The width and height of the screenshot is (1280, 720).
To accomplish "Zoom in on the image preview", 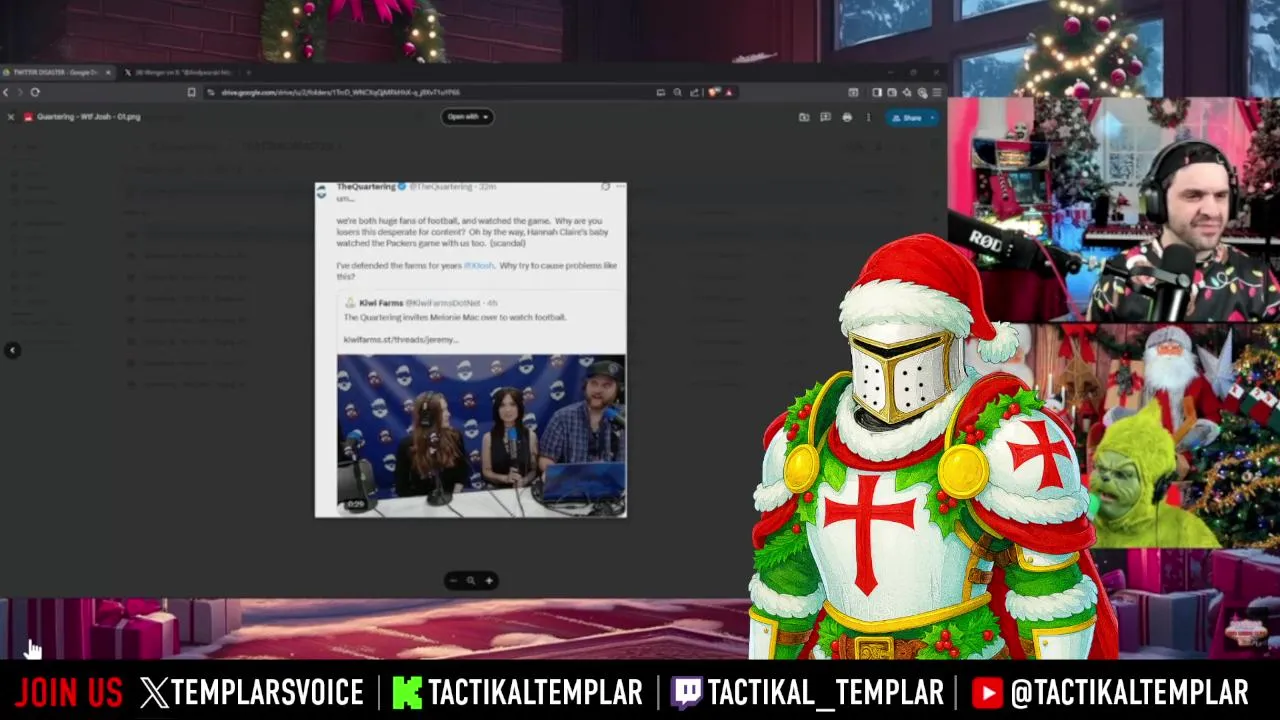I will [489, 580].
